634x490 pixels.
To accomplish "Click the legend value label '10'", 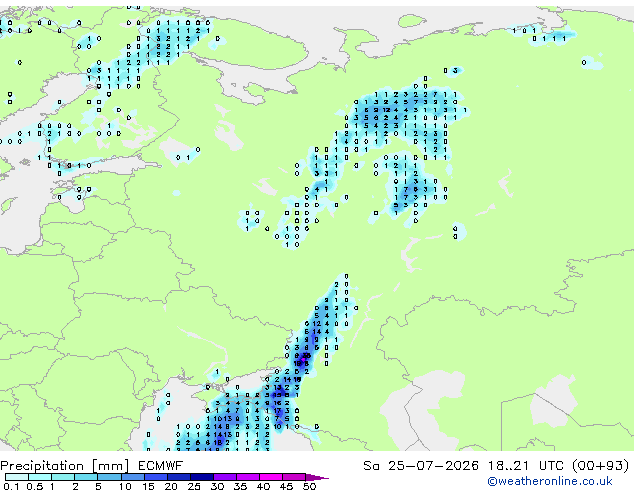I will click(x=125, y=486).
